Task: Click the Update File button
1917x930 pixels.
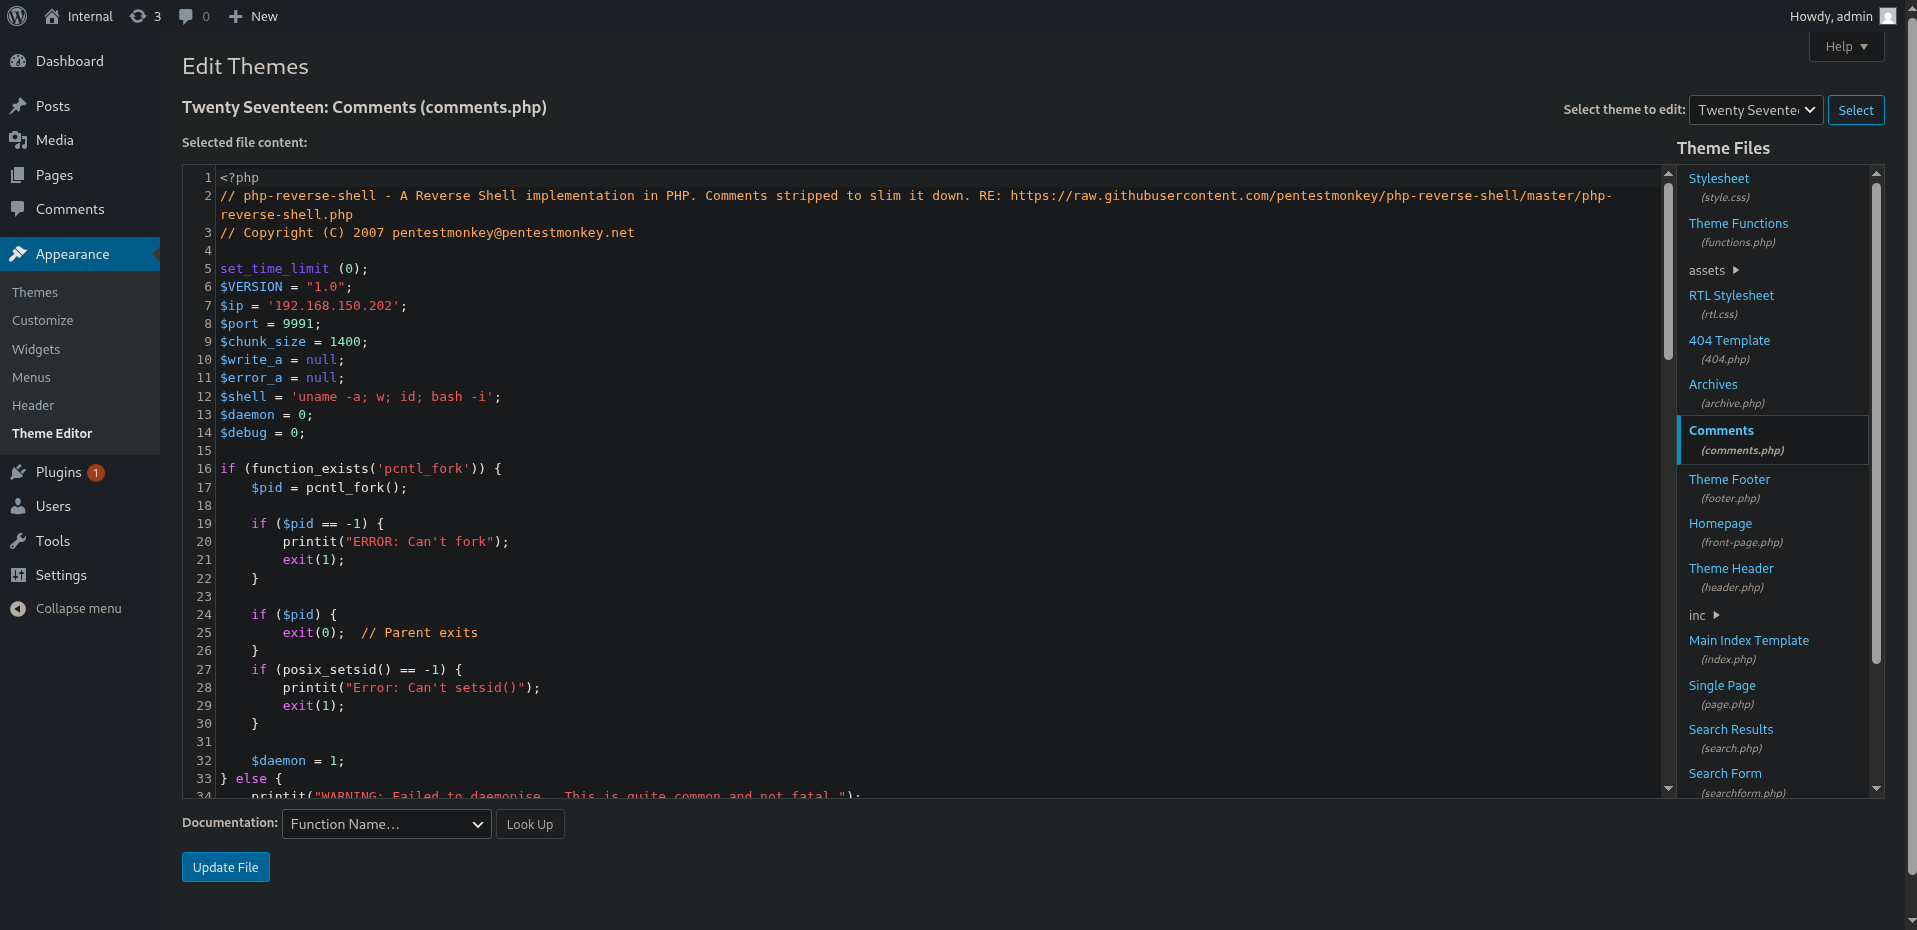Action: pyautogui.click(x=226, y=867)
